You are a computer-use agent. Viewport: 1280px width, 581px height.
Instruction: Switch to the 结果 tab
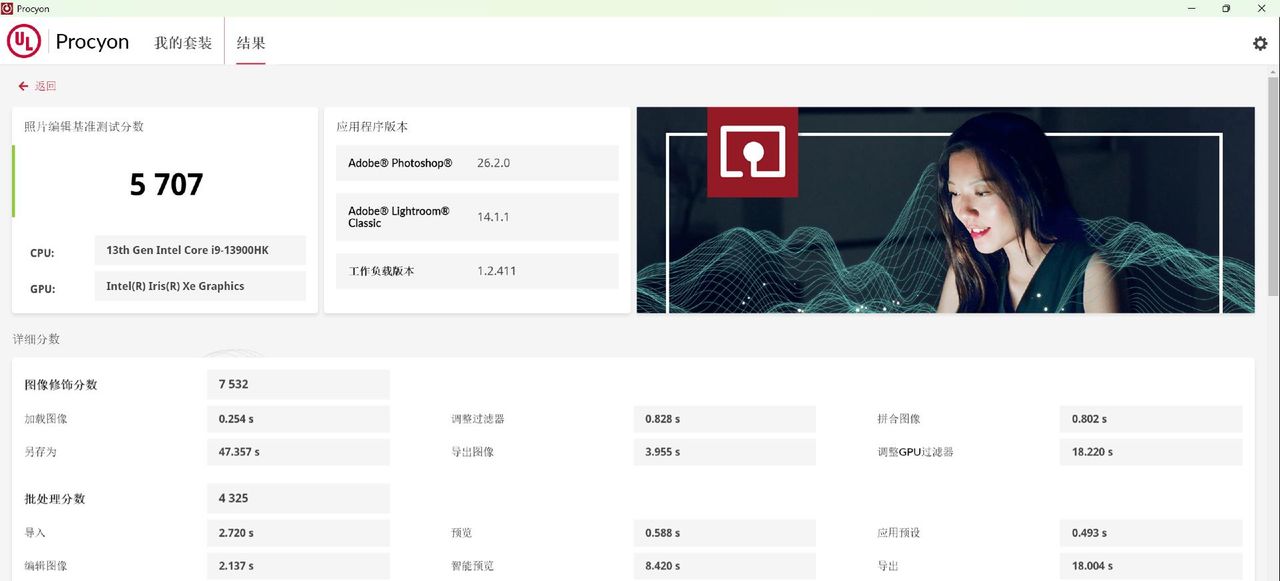coord(250,43)
